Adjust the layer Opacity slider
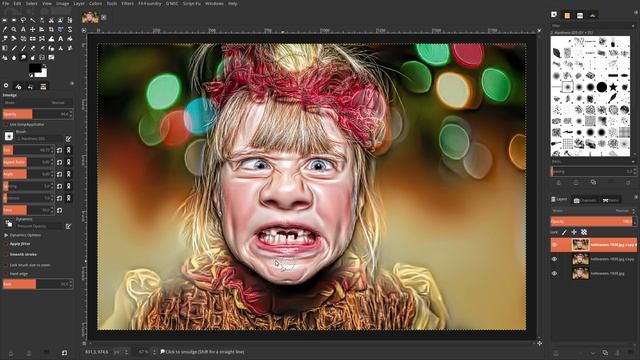640x360 pixels. point(593,221)
